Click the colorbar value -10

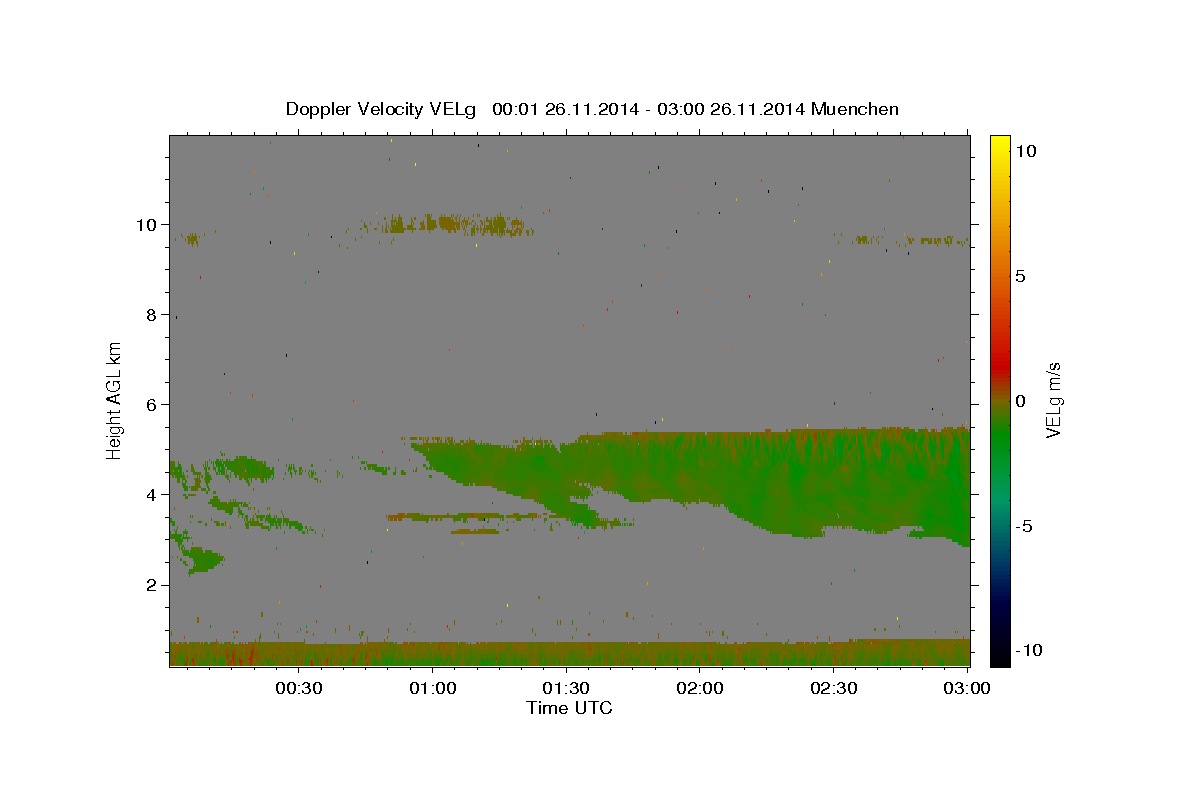point(1029,650)
